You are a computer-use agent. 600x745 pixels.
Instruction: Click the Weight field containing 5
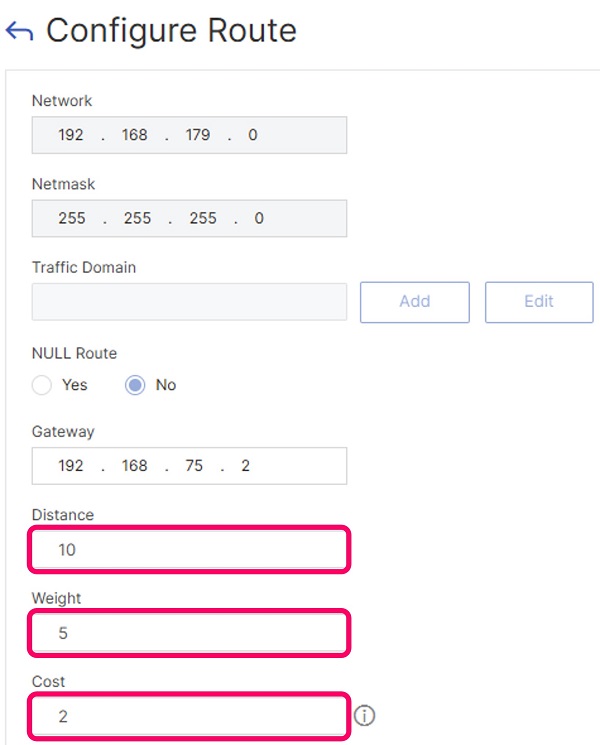[189, 632]
